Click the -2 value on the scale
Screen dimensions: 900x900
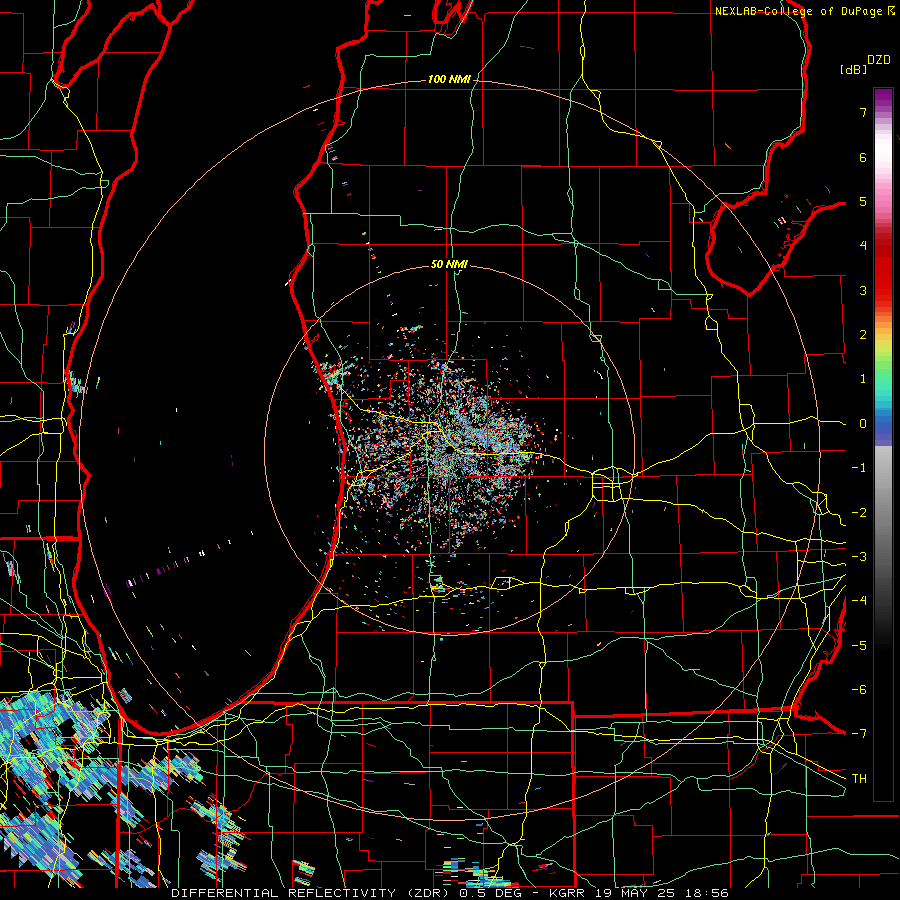[x=859, y=512]
